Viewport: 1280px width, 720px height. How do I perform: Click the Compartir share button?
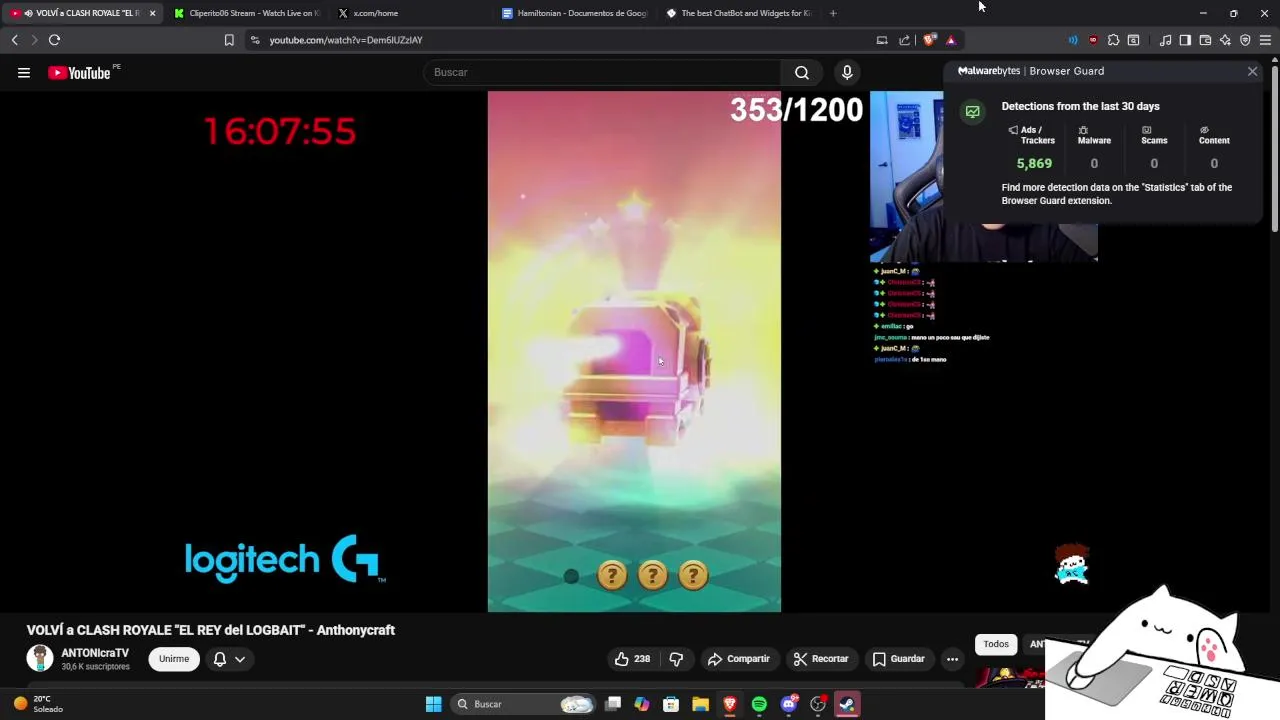pos(739,659)
